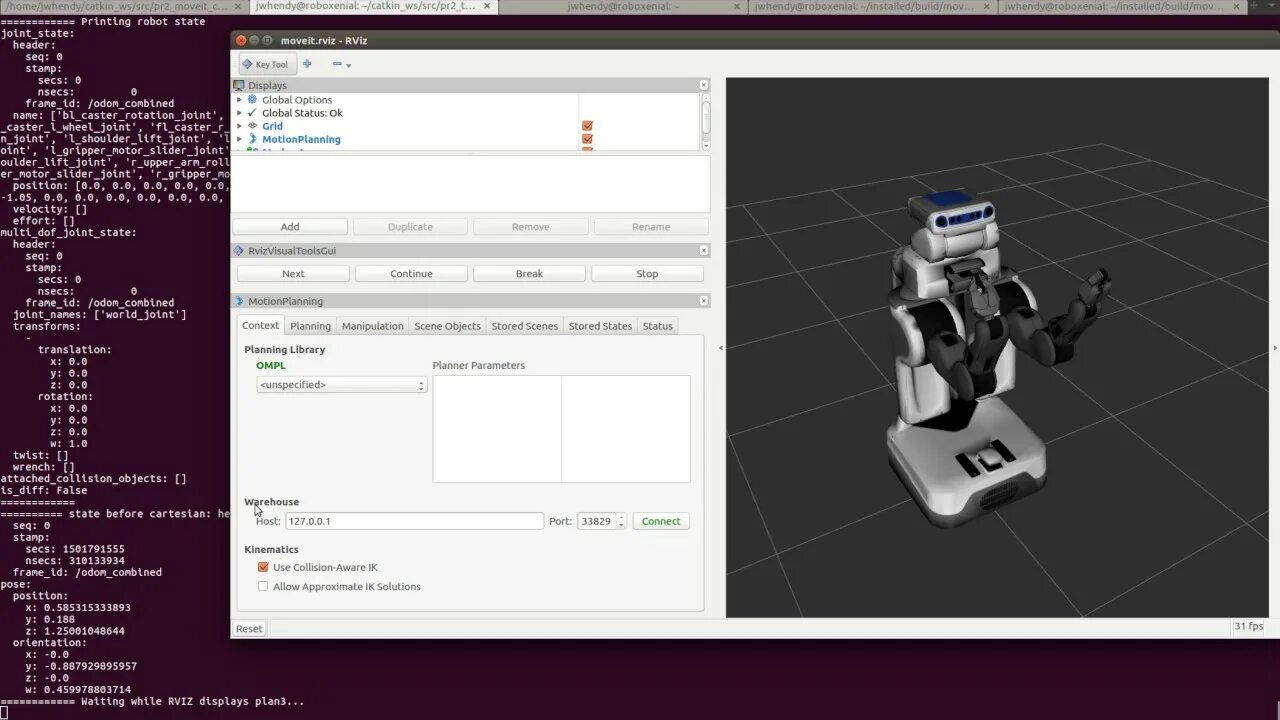Open the minus remove-tool dropdown icon
Viewport: 1280px width, 720px height.
click(x=341, y=64)
